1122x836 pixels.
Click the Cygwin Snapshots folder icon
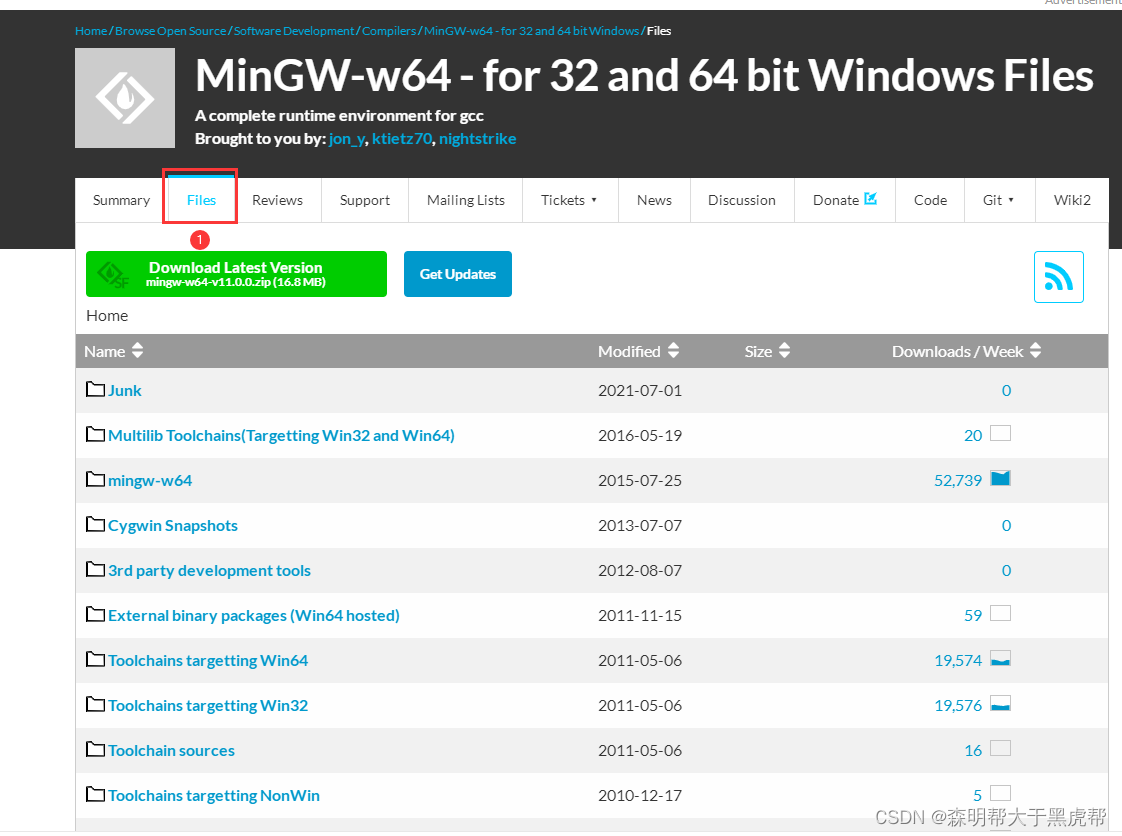[95, 525]
